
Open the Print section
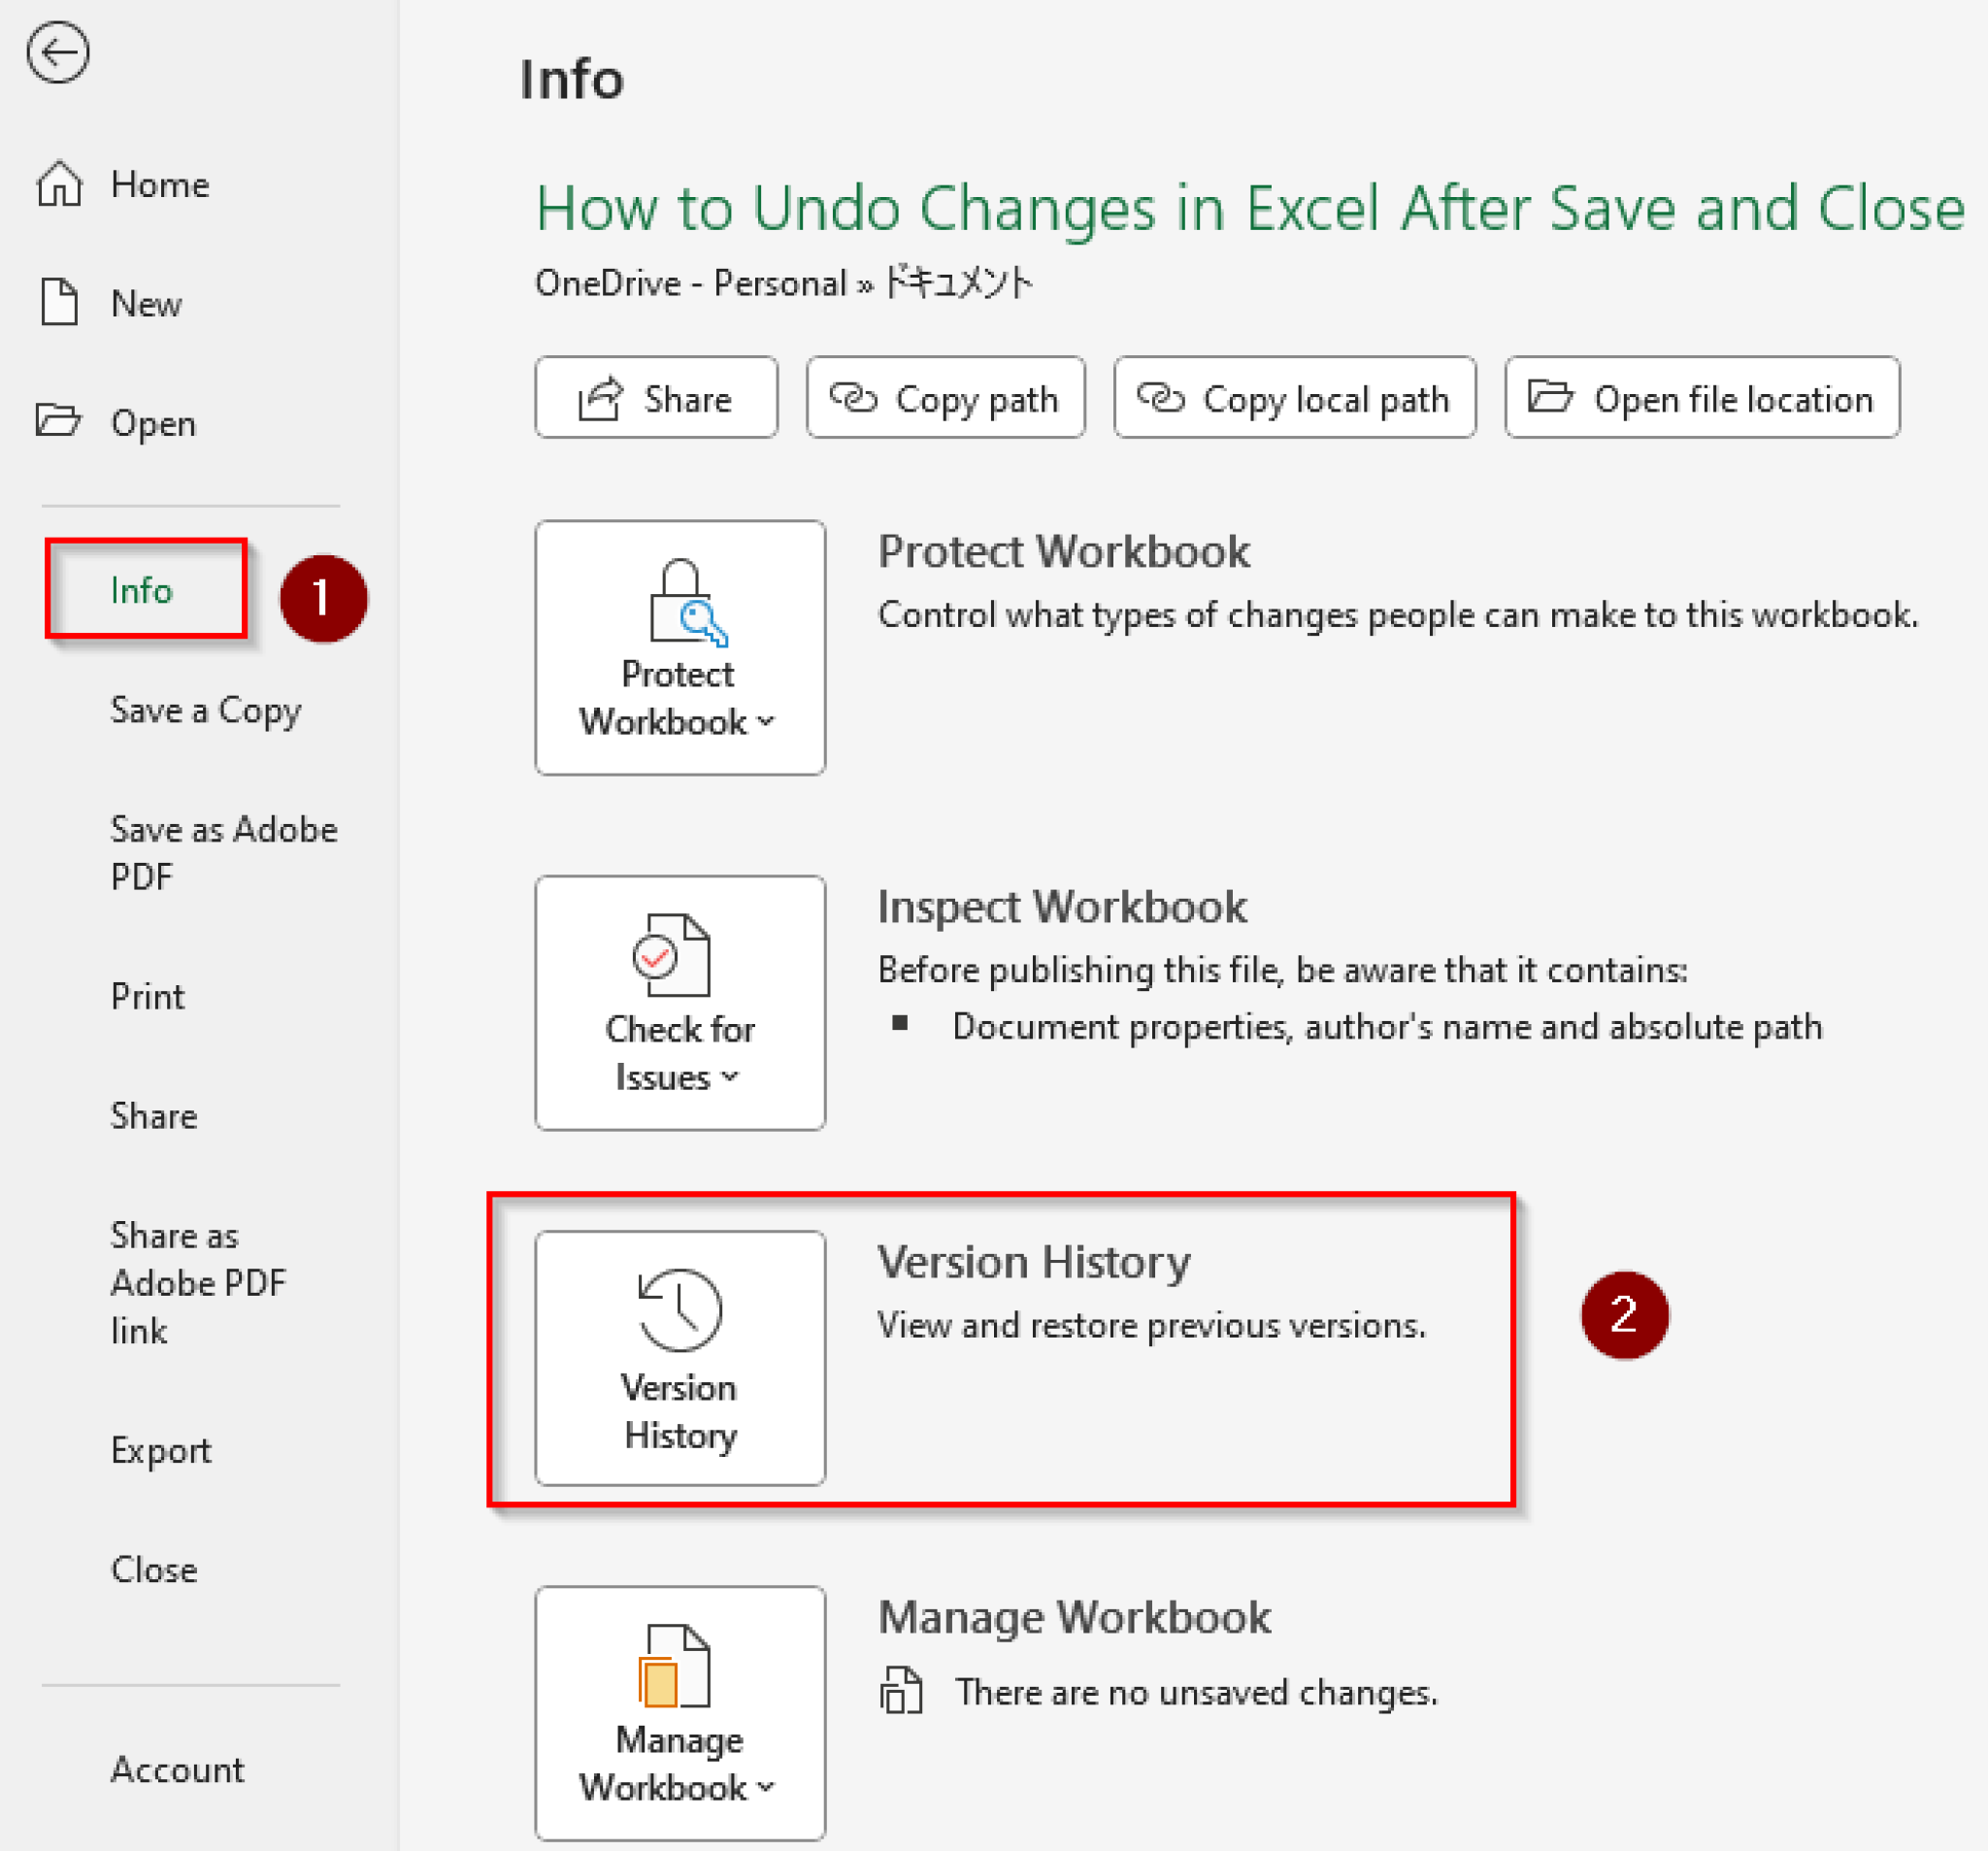[147, 996]
